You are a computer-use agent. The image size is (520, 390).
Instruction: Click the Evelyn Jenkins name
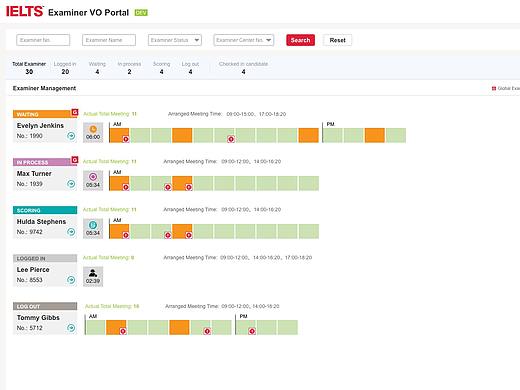pos(40,126)
